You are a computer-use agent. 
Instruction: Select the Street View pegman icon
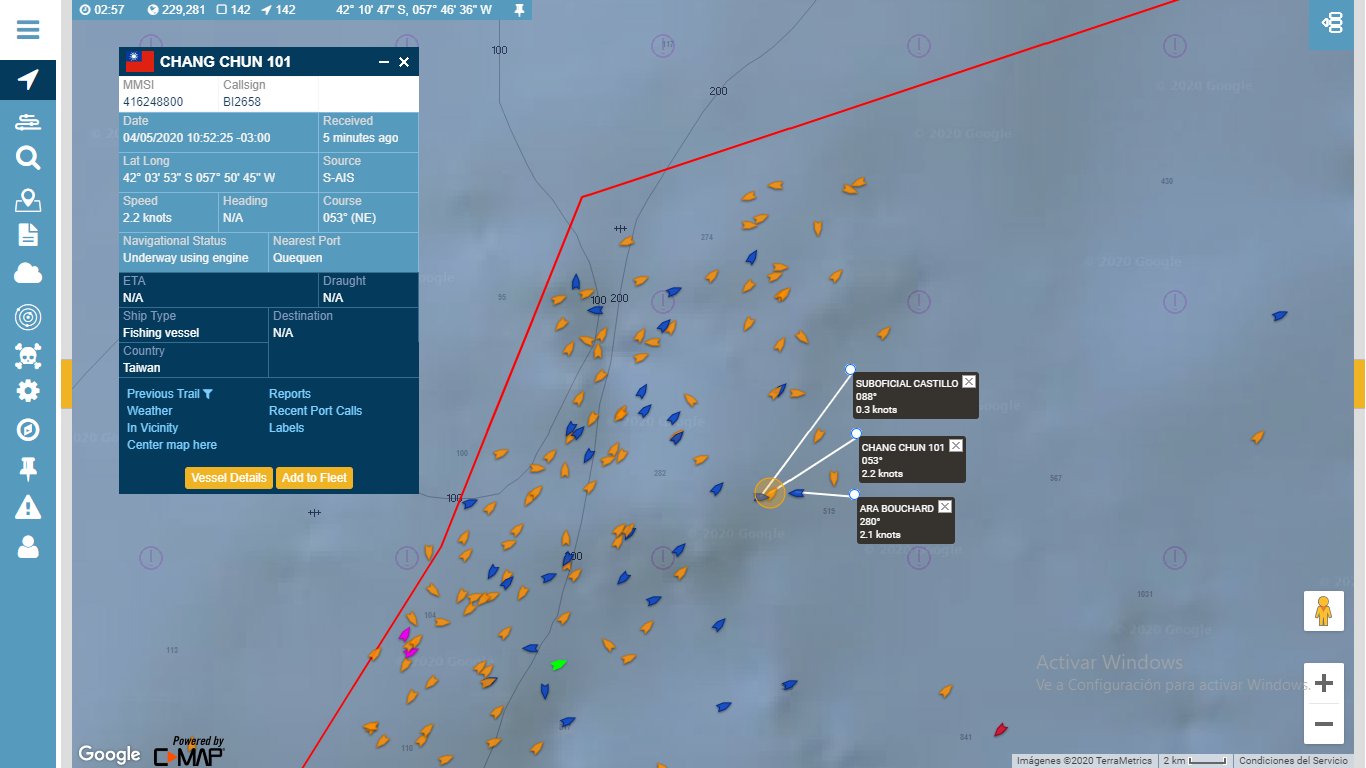pos(1323,610)
